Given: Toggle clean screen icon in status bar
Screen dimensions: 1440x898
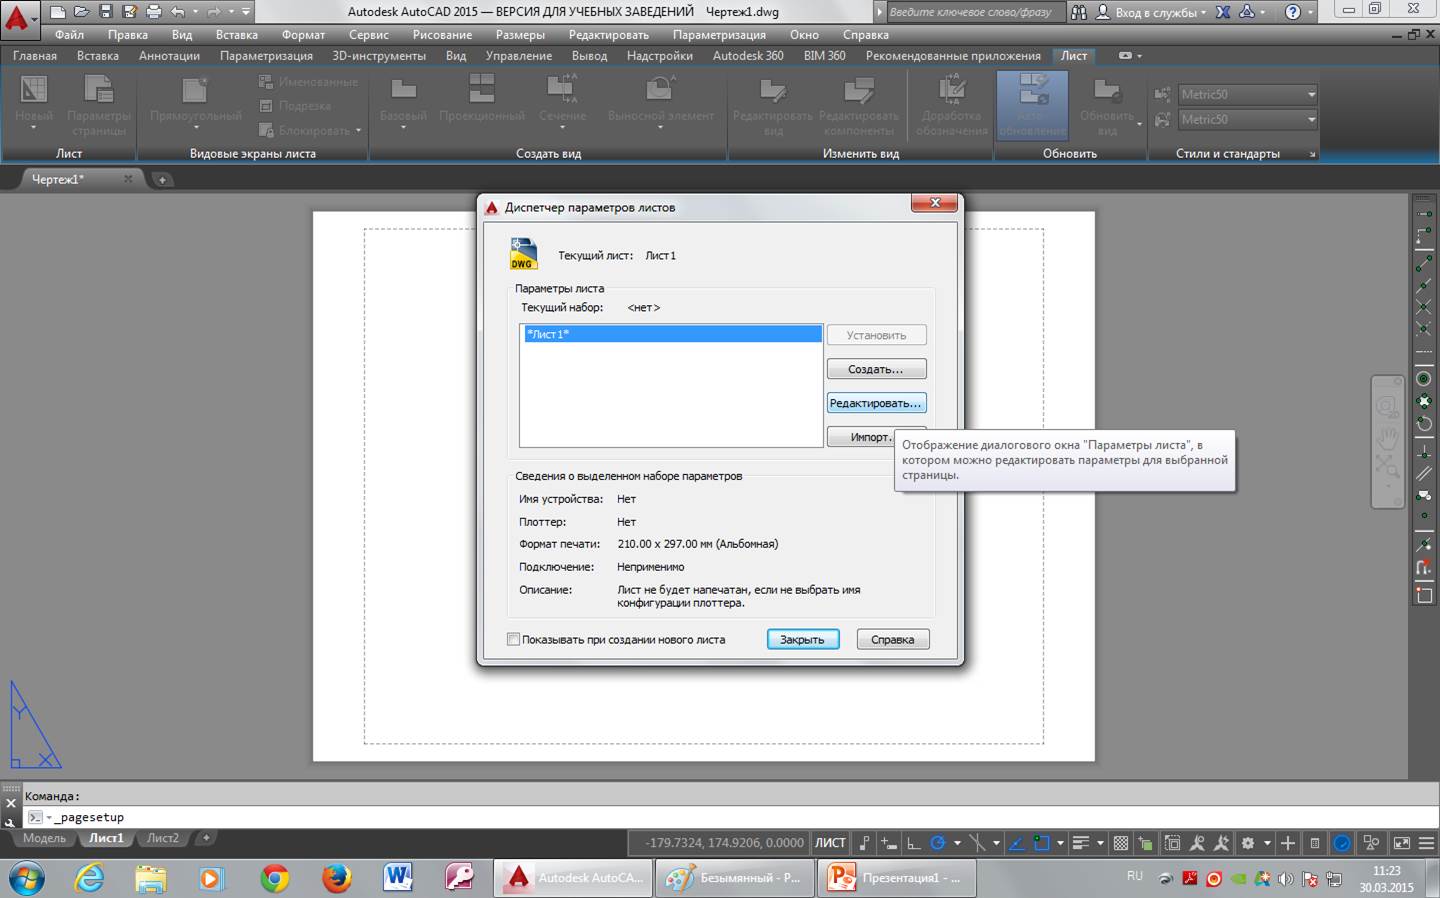Looking at the screenshot, I should pyautogui.click(x=1402, y=843).
